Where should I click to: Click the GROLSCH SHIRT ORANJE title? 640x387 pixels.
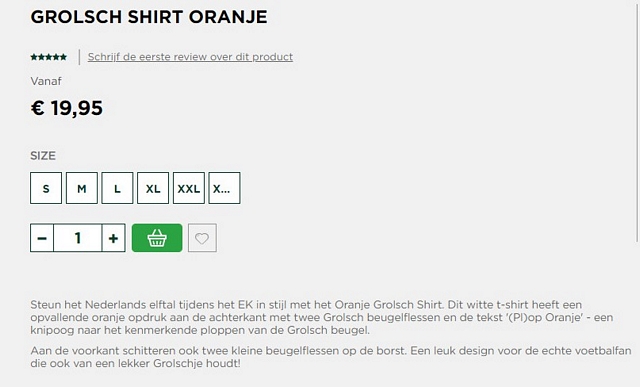[x=149, y=17]
